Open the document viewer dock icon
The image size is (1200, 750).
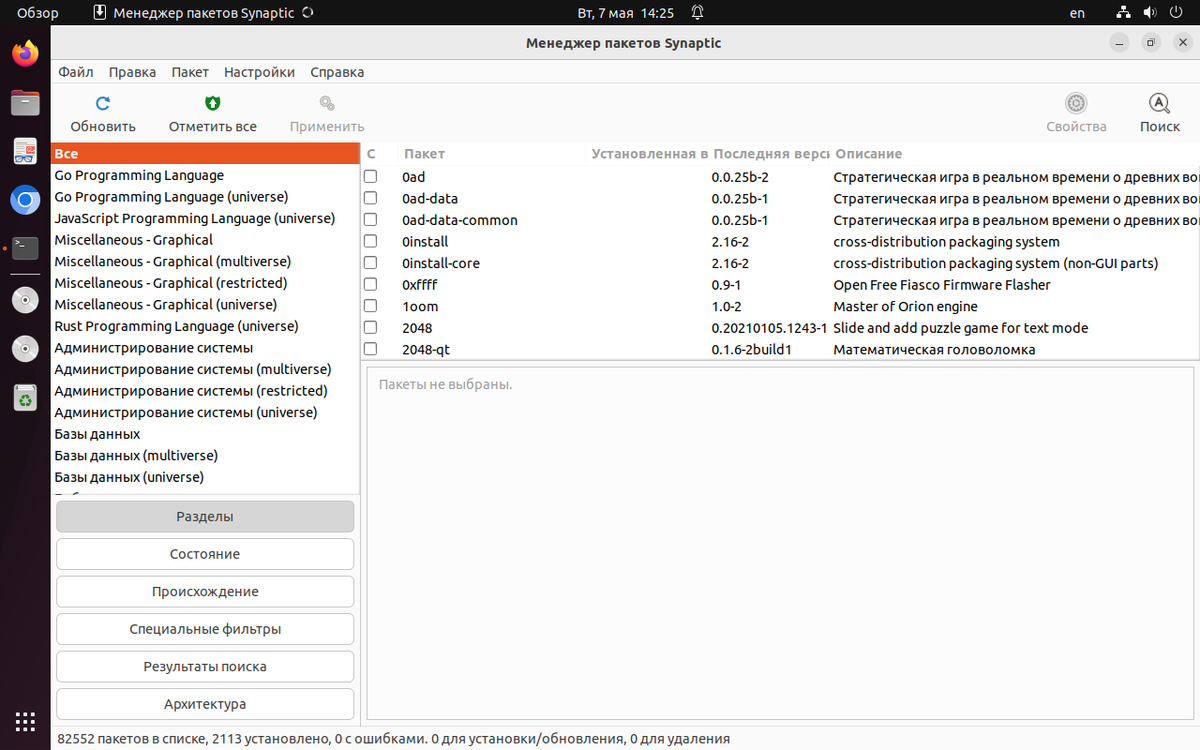click(25, 151)
